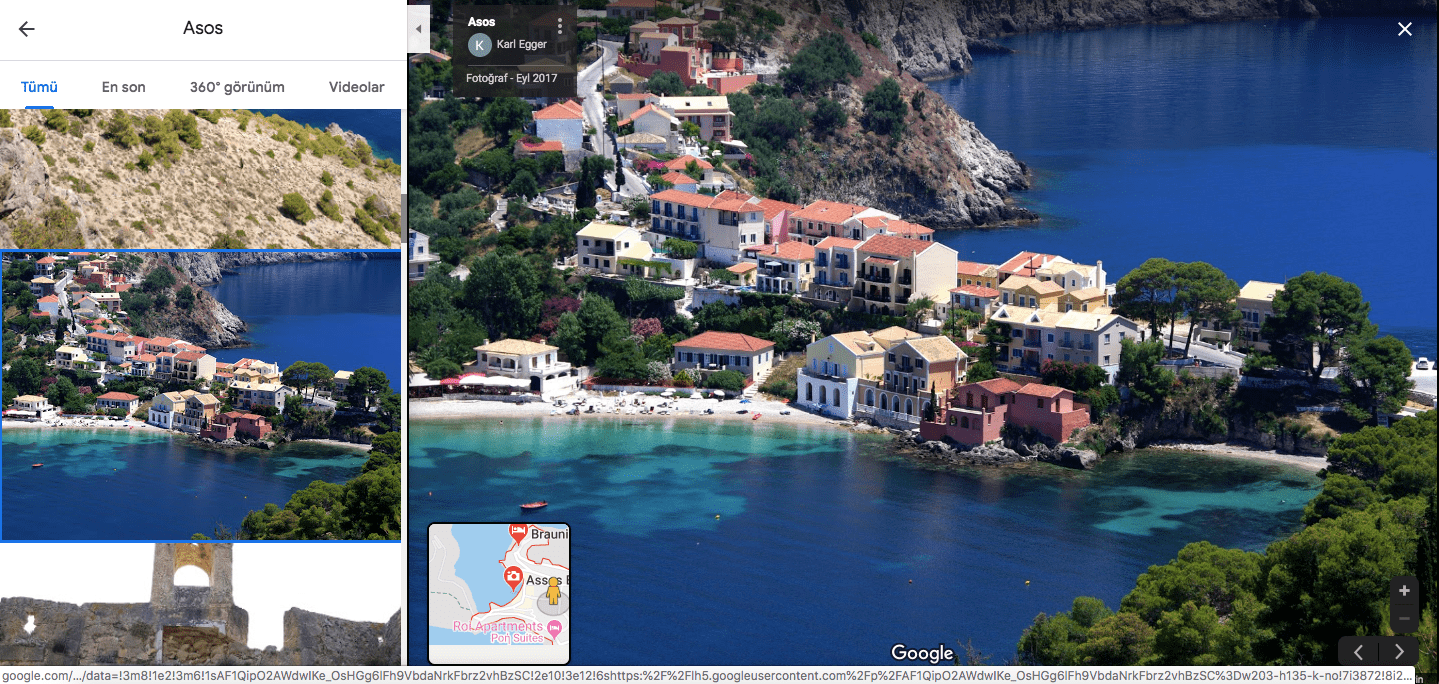Go back using the left arrow icon
Viewport: 1439px width, 684px height.
tap(27, 29)
